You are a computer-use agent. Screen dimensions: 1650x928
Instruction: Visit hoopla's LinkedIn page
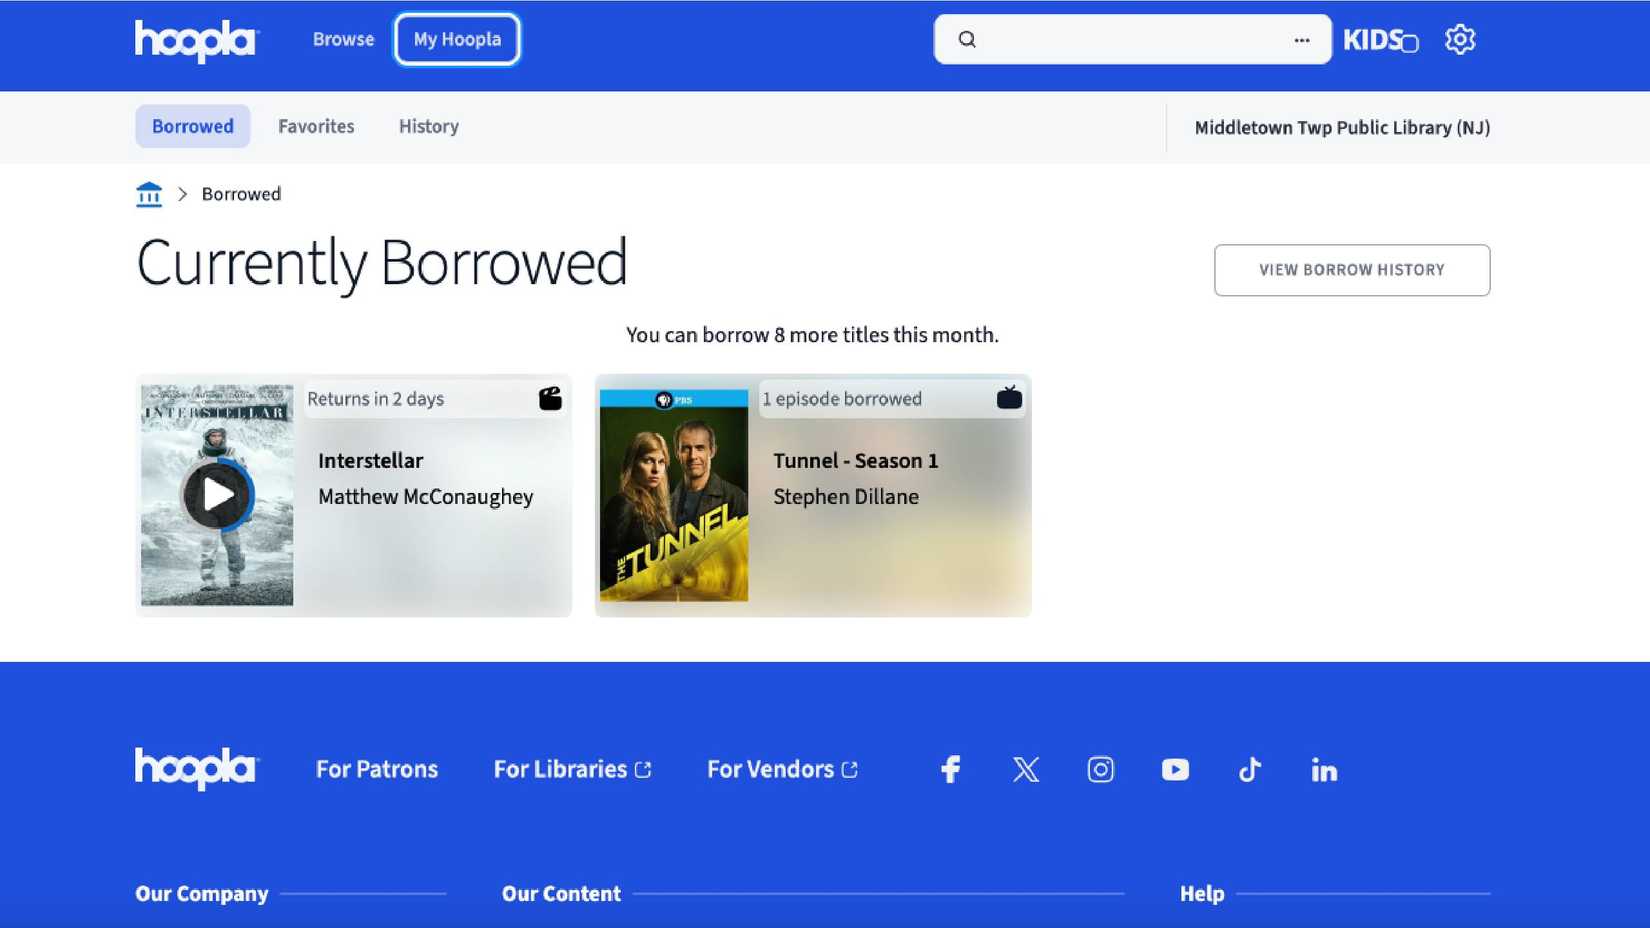tap(1324, 769)
